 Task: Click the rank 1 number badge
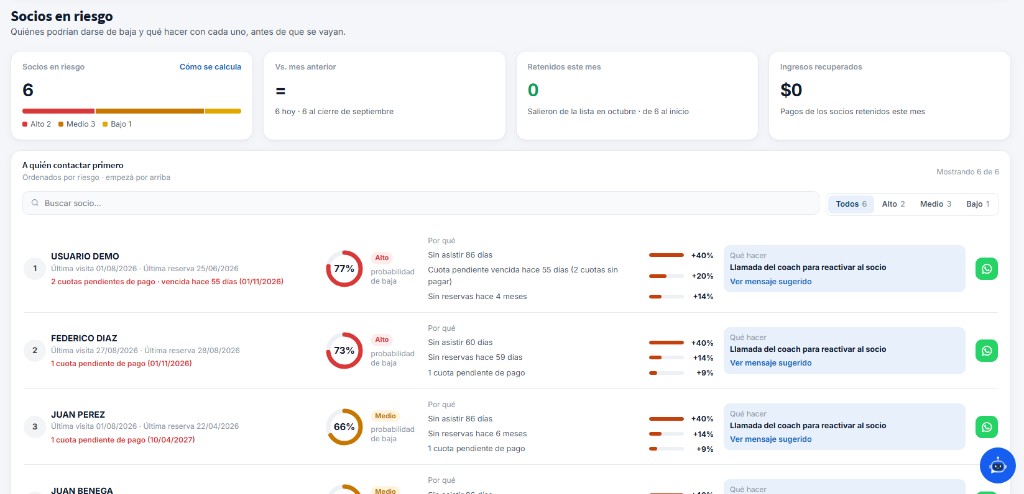pyautogui.click(x=35, y=269)
